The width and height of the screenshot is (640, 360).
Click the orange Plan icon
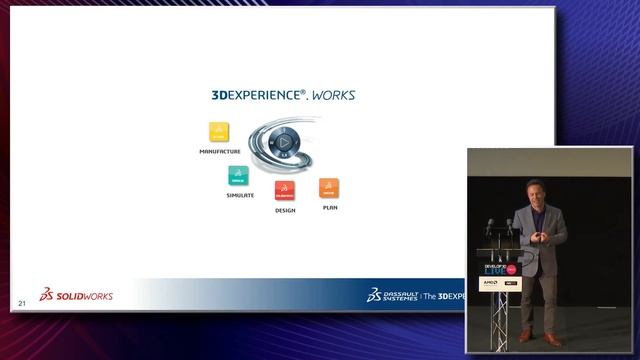(329, 188)
